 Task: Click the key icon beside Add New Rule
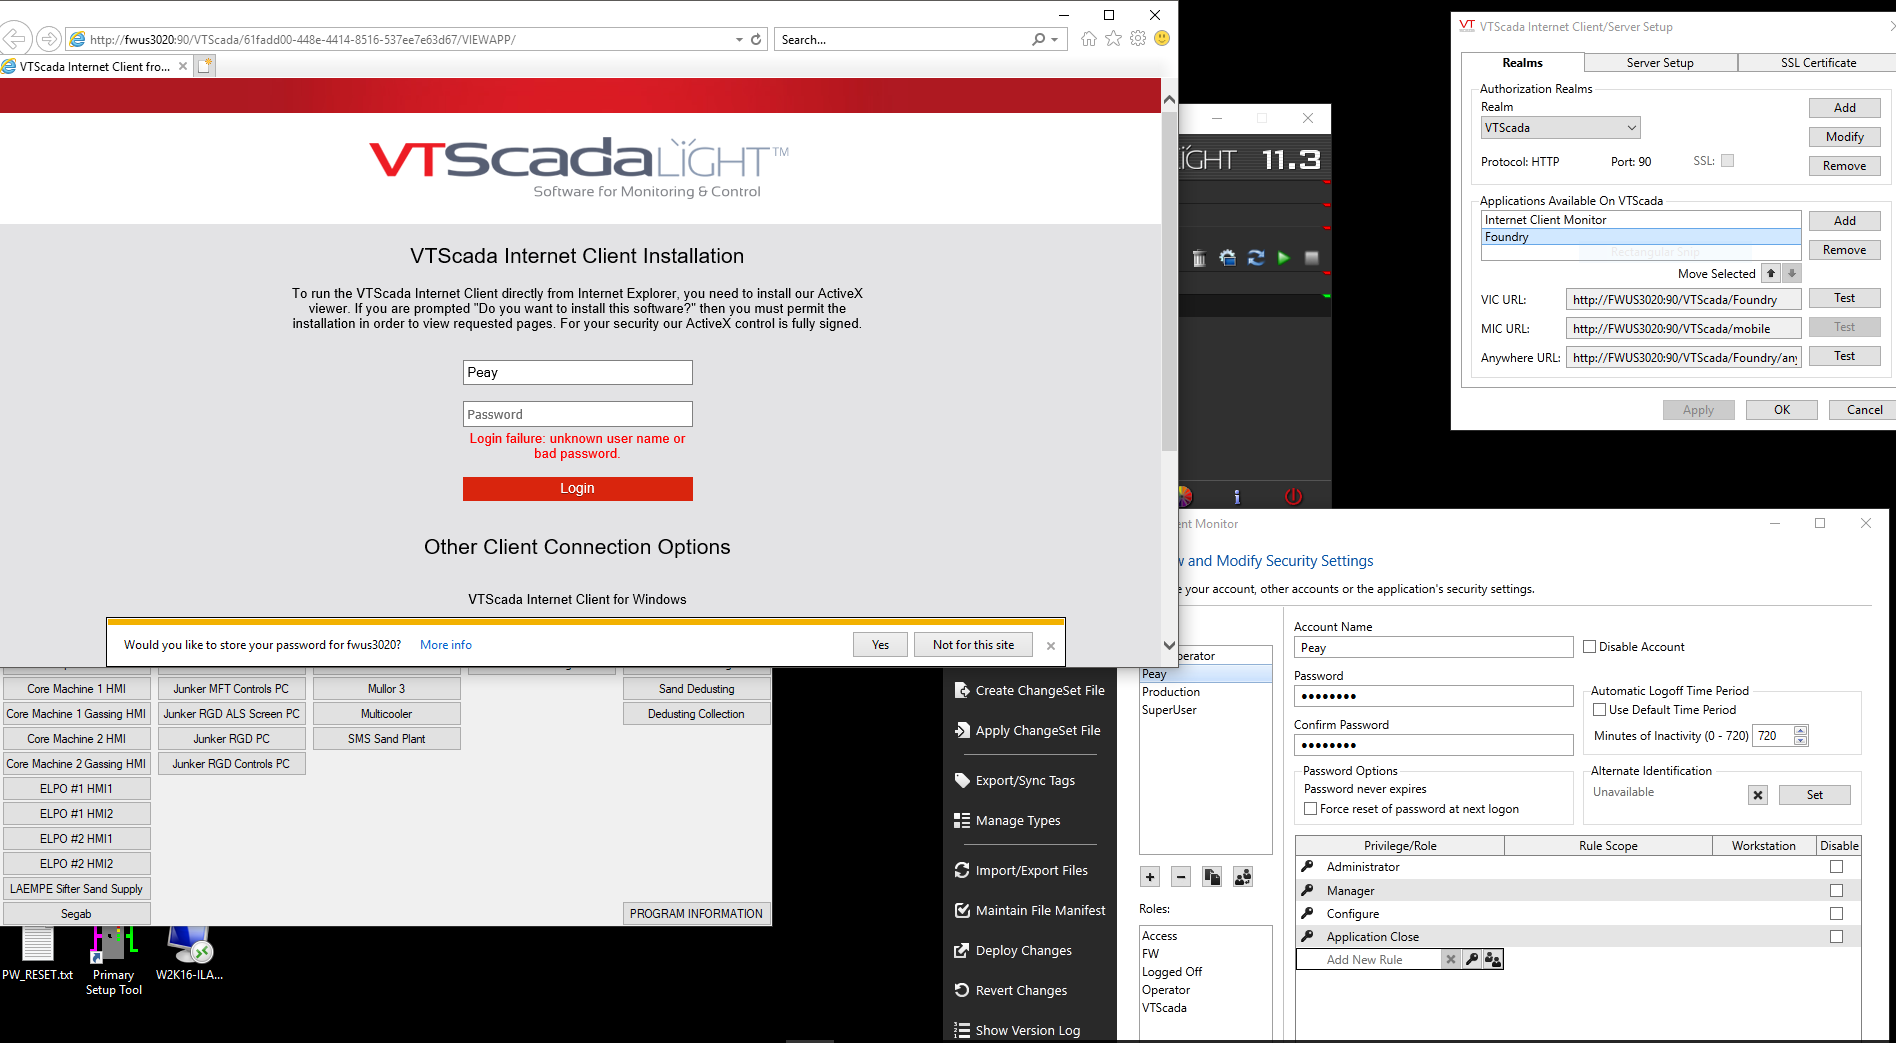point(1472,960)
